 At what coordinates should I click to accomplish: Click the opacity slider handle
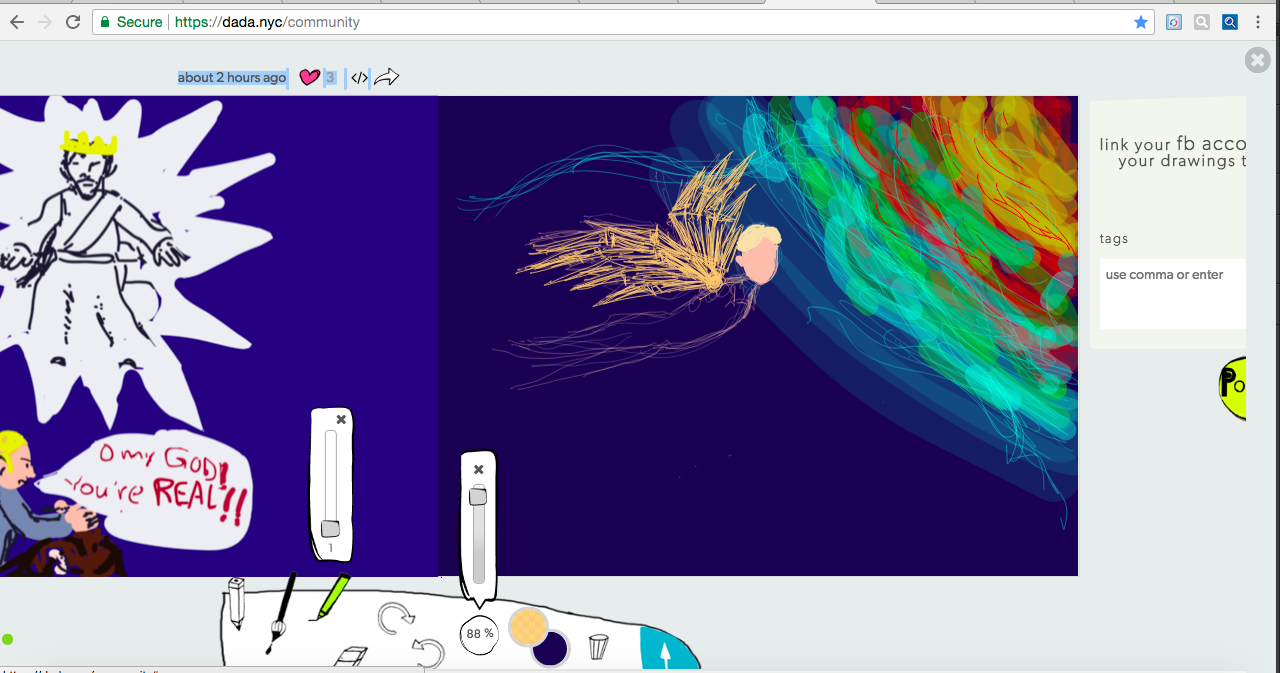pos(478,496)
